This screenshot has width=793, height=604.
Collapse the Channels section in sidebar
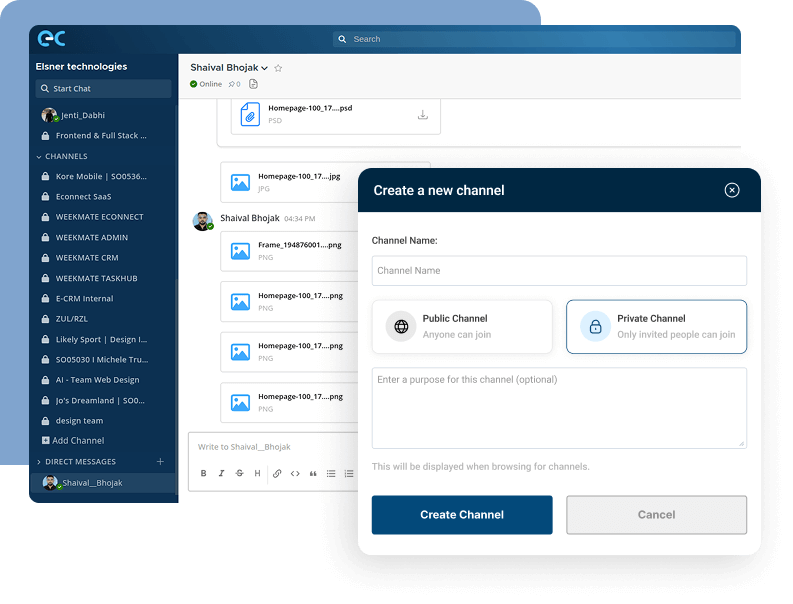tap(38, 157)
